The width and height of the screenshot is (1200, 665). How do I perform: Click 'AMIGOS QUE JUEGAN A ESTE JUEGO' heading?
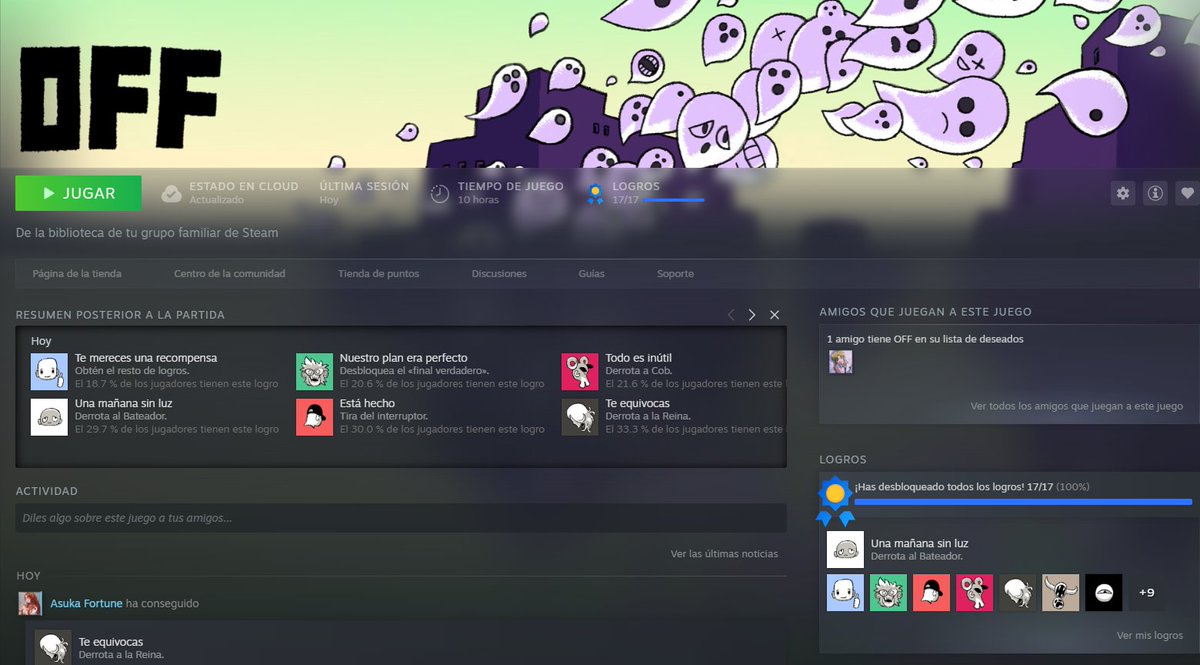(925, 312)
